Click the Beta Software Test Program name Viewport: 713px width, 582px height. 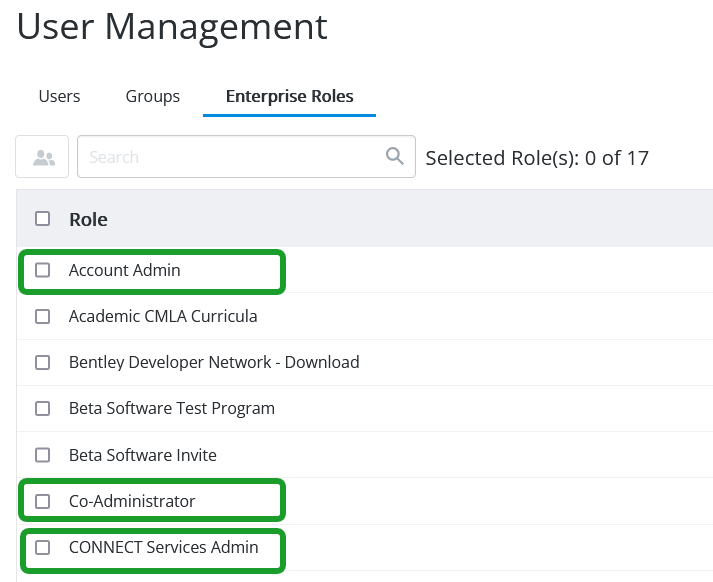tap(171, 408)
